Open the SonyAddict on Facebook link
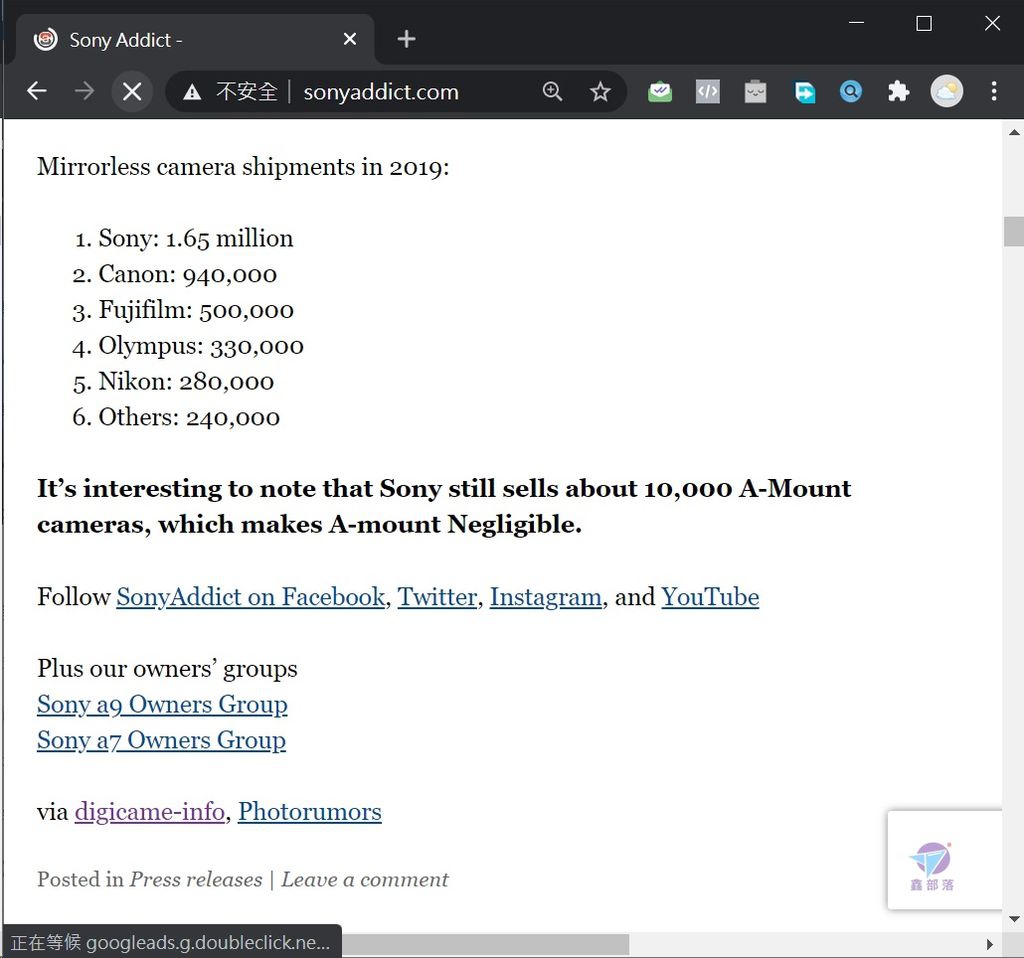 pyautogui.click(x=251, y=597)
